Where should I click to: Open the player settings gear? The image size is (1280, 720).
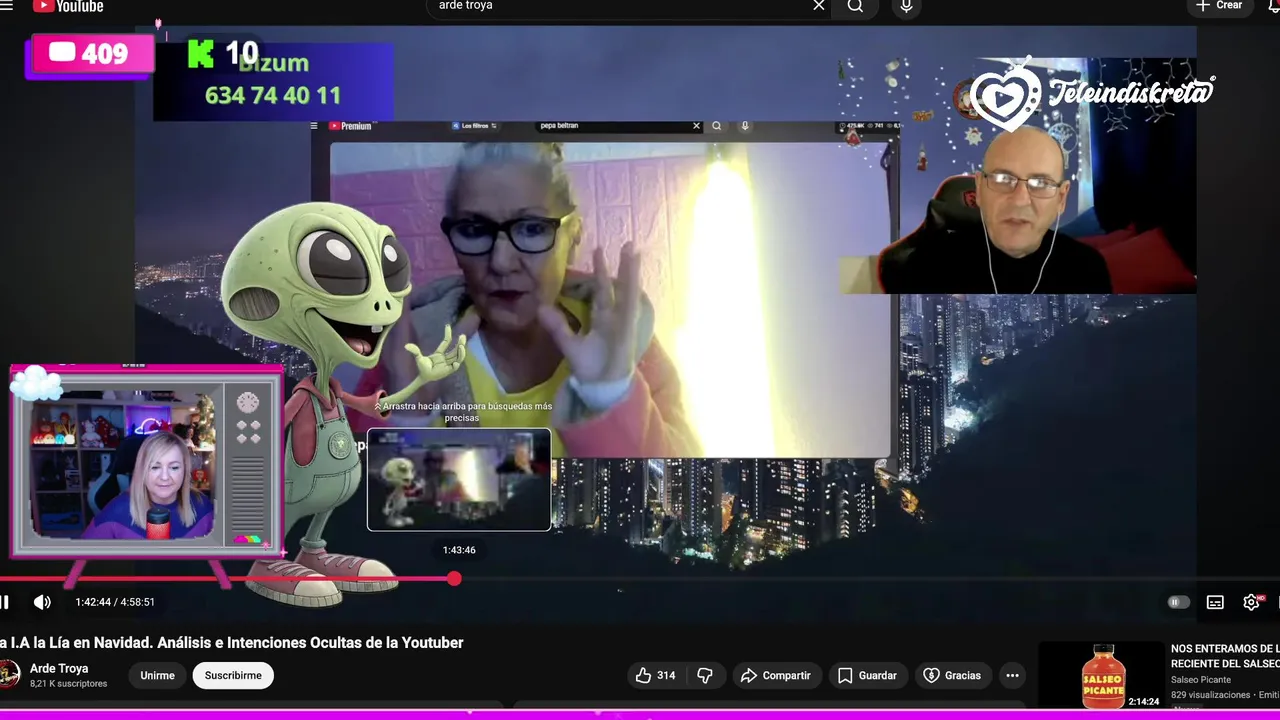tap(1251, 602)
